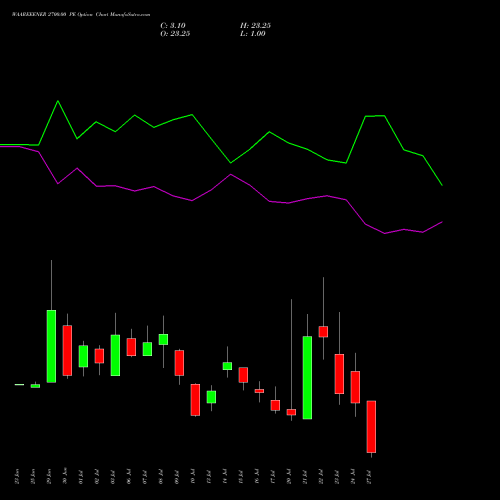Click the red candle above 27 Jul
Screen dimensions: 500x500
[371, 427]
